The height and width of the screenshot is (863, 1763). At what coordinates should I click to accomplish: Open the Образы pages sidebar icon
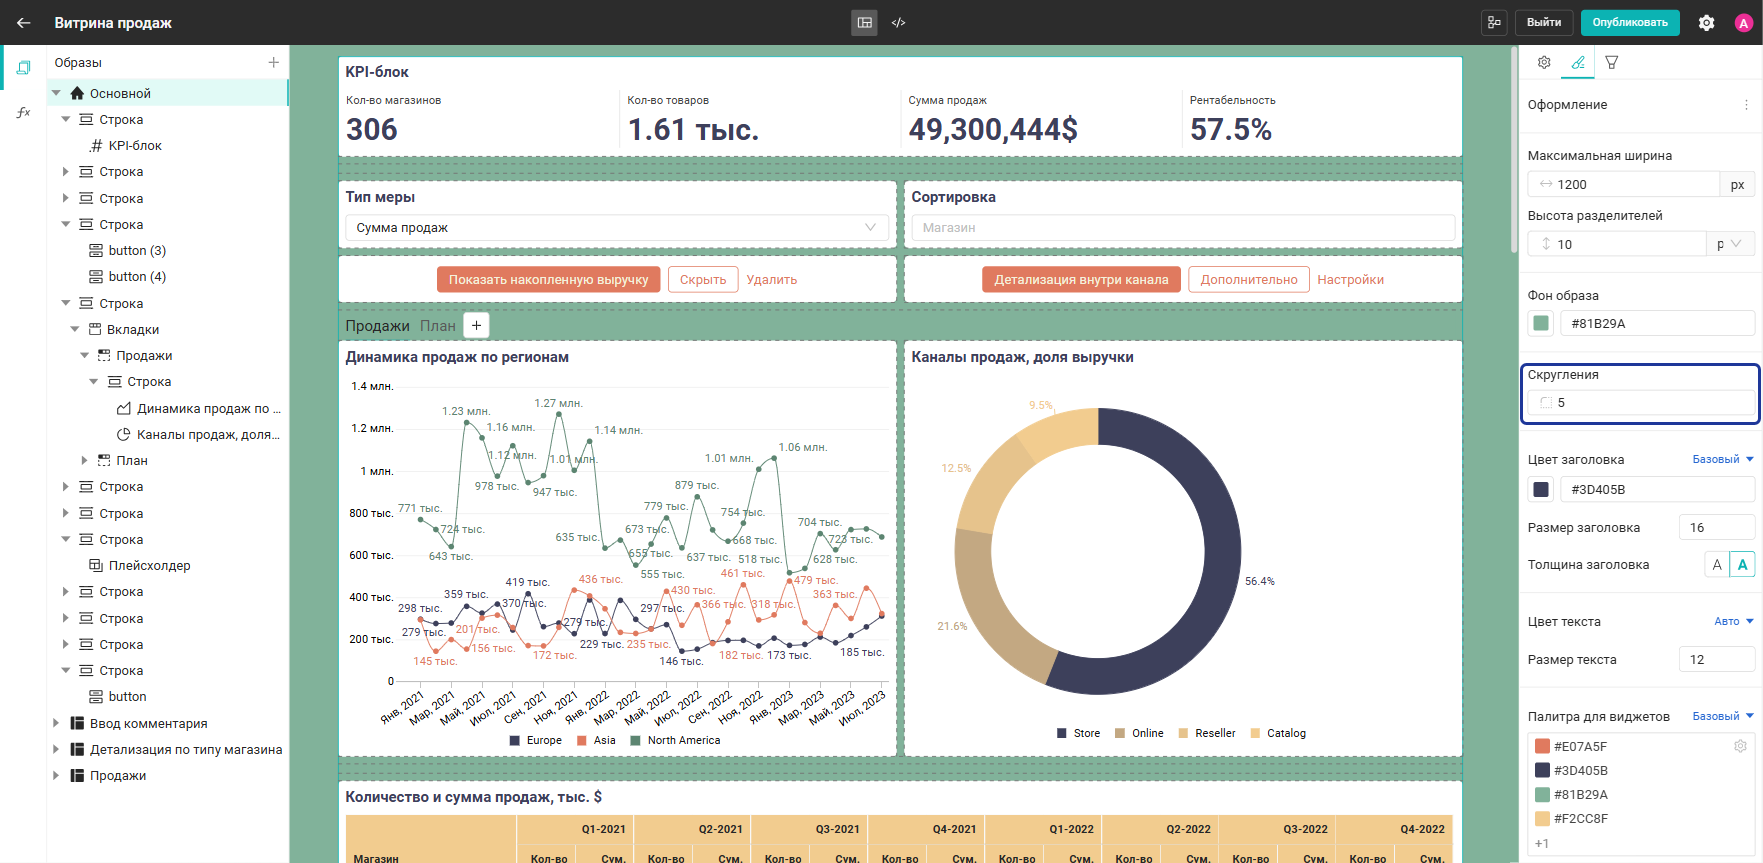pos(23,67)
